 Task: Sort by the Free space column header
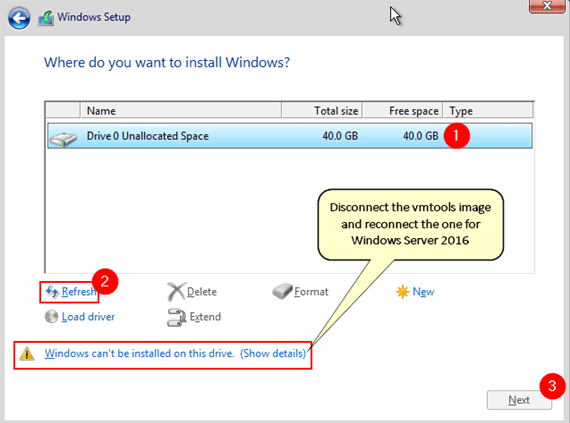(403, 110)
